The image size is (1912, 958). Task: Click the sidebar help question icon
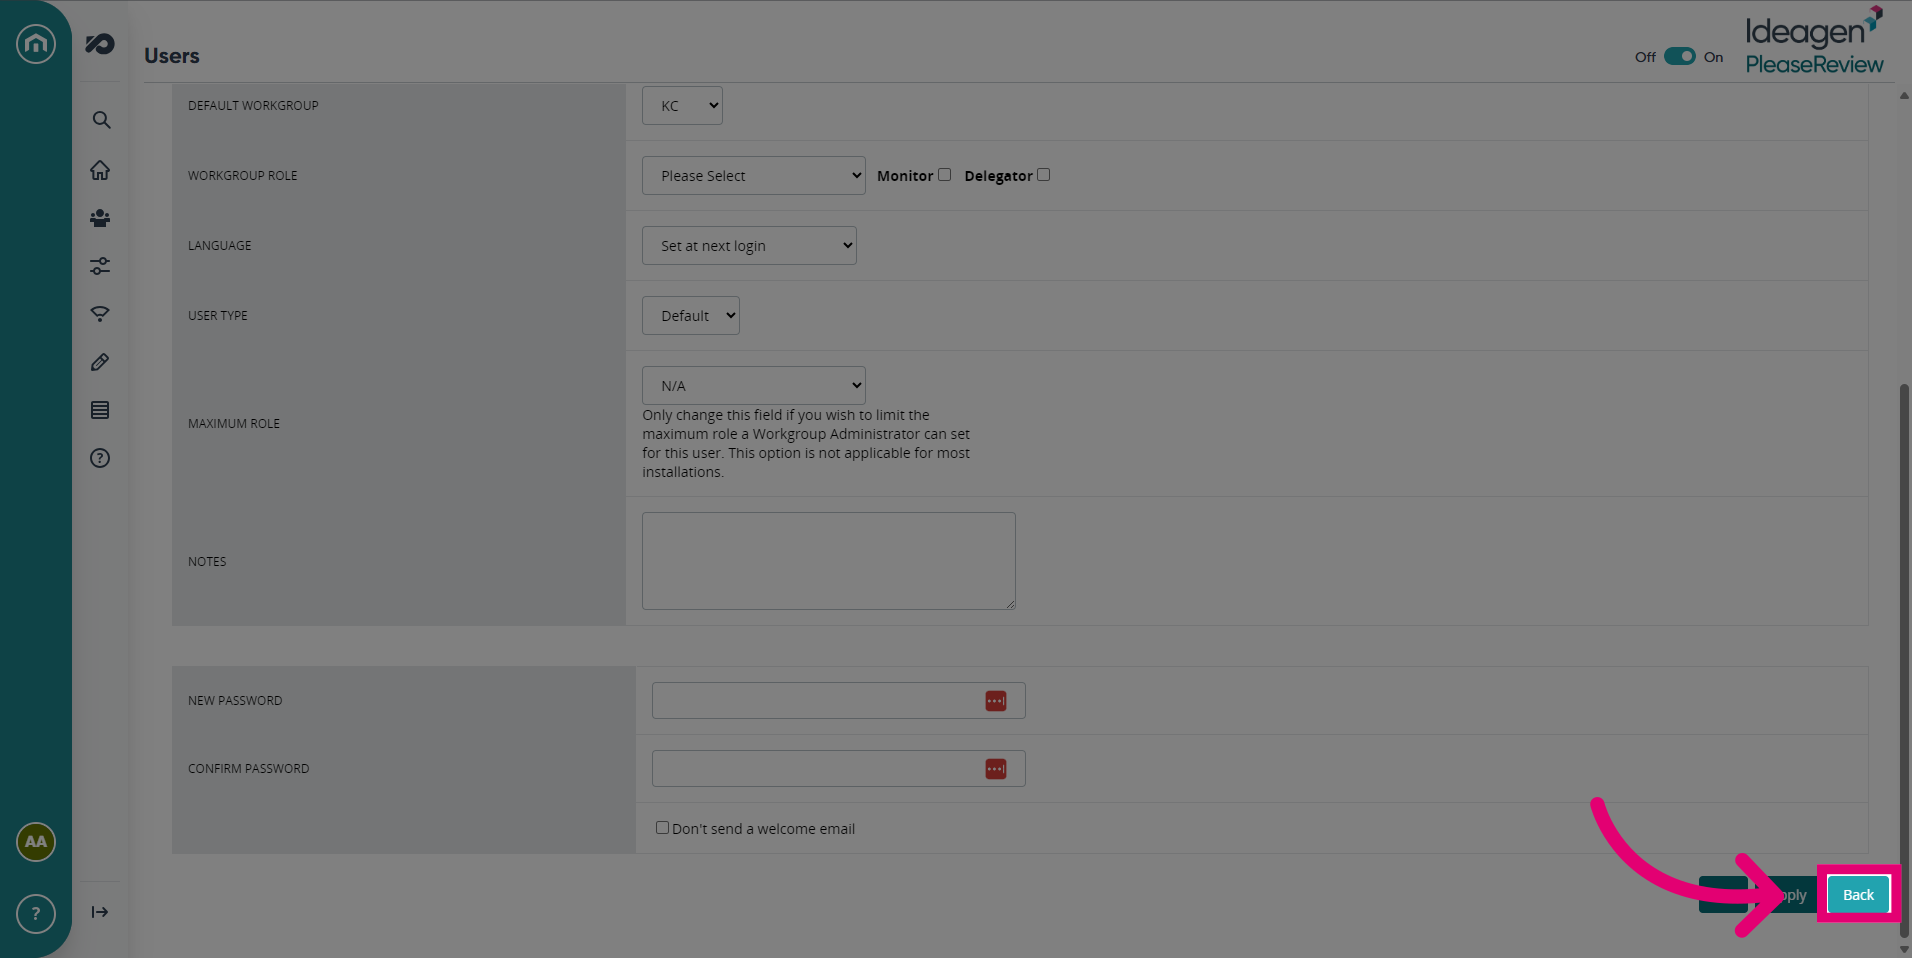(100, 458)
